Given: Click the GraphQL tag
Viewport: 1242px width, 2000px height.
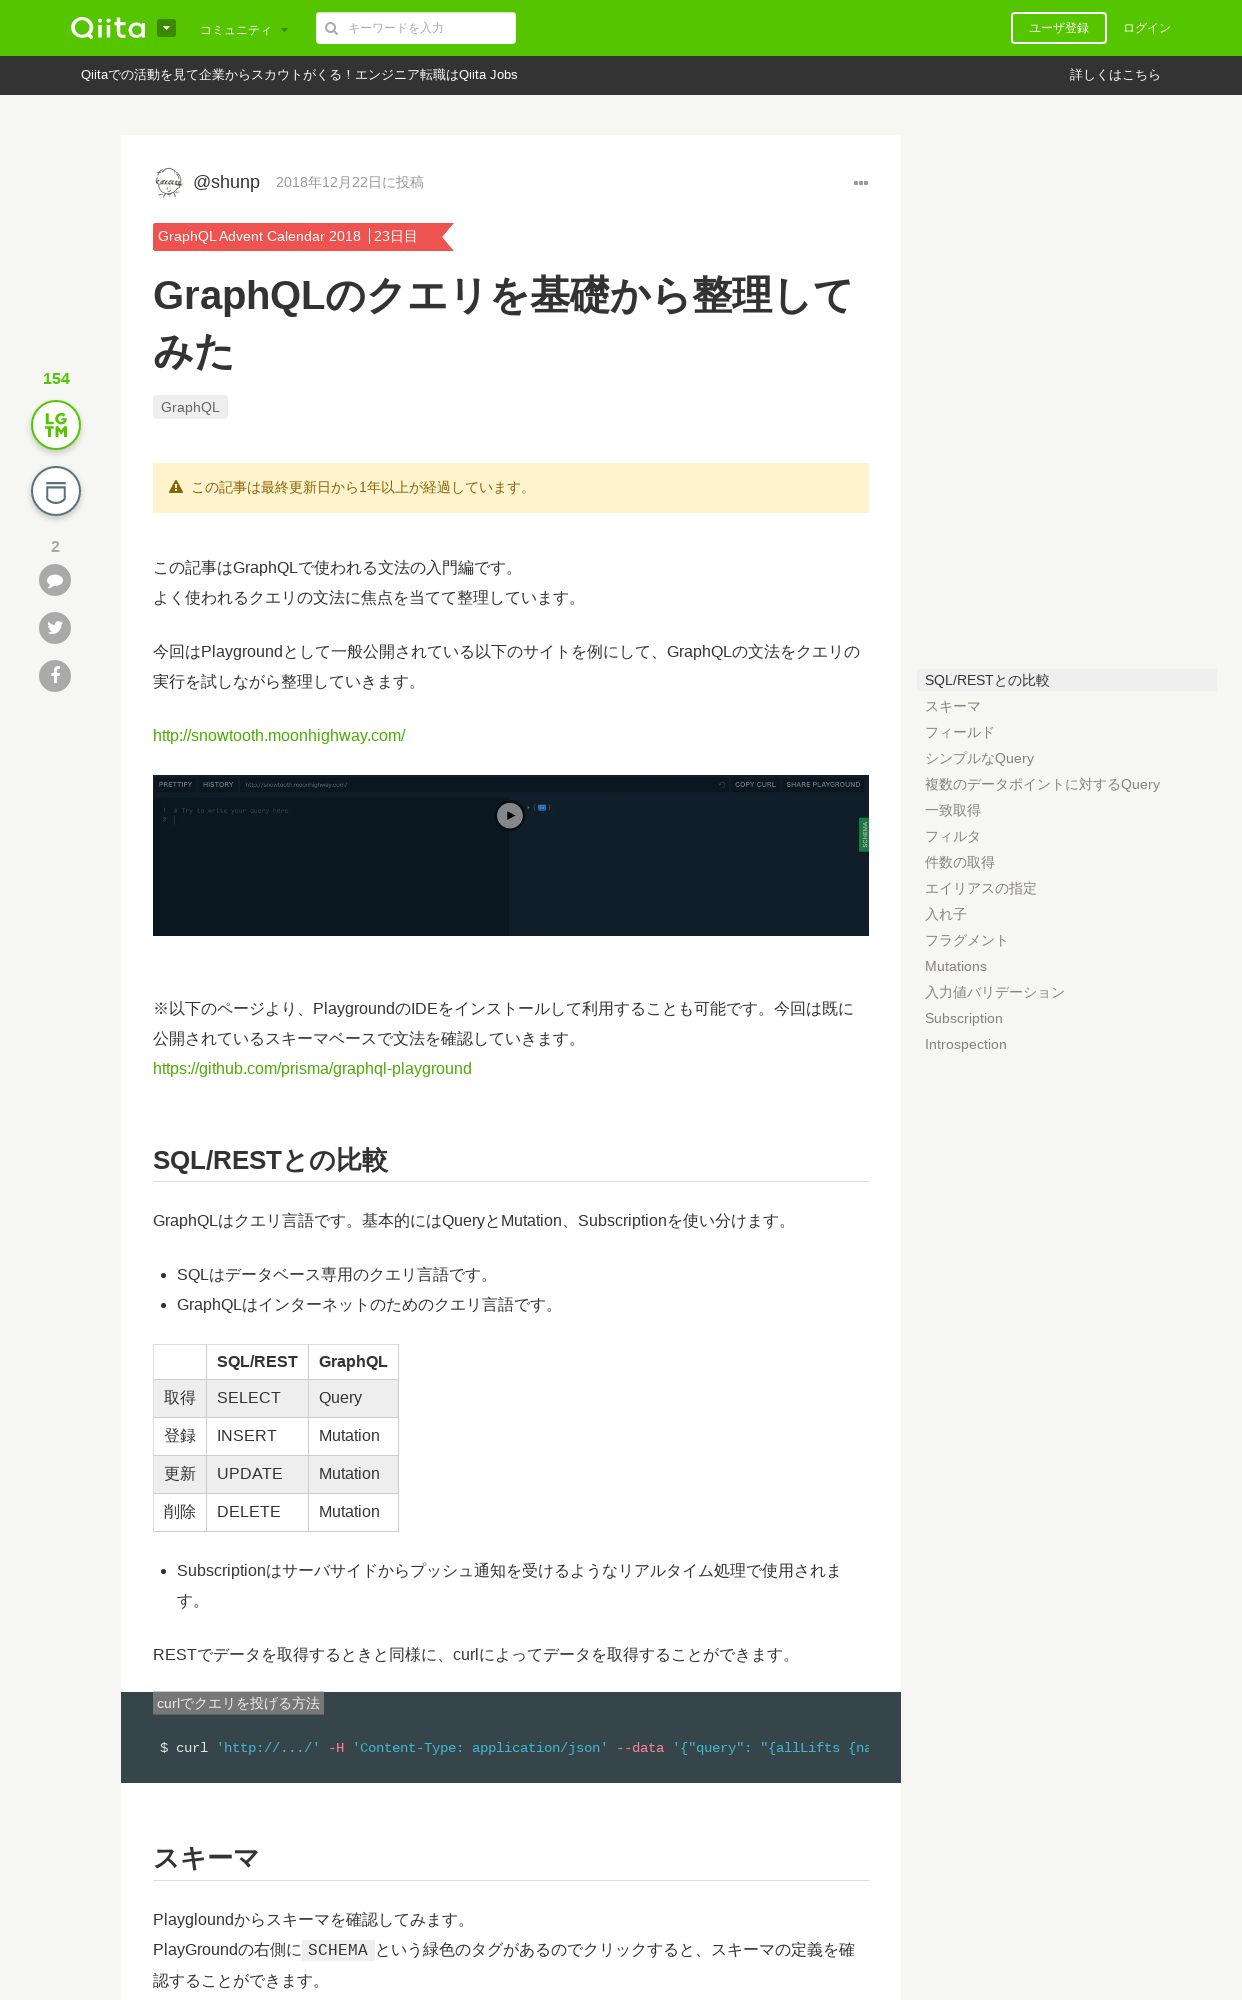Looking at the screenshot, I should pos(190,407).
